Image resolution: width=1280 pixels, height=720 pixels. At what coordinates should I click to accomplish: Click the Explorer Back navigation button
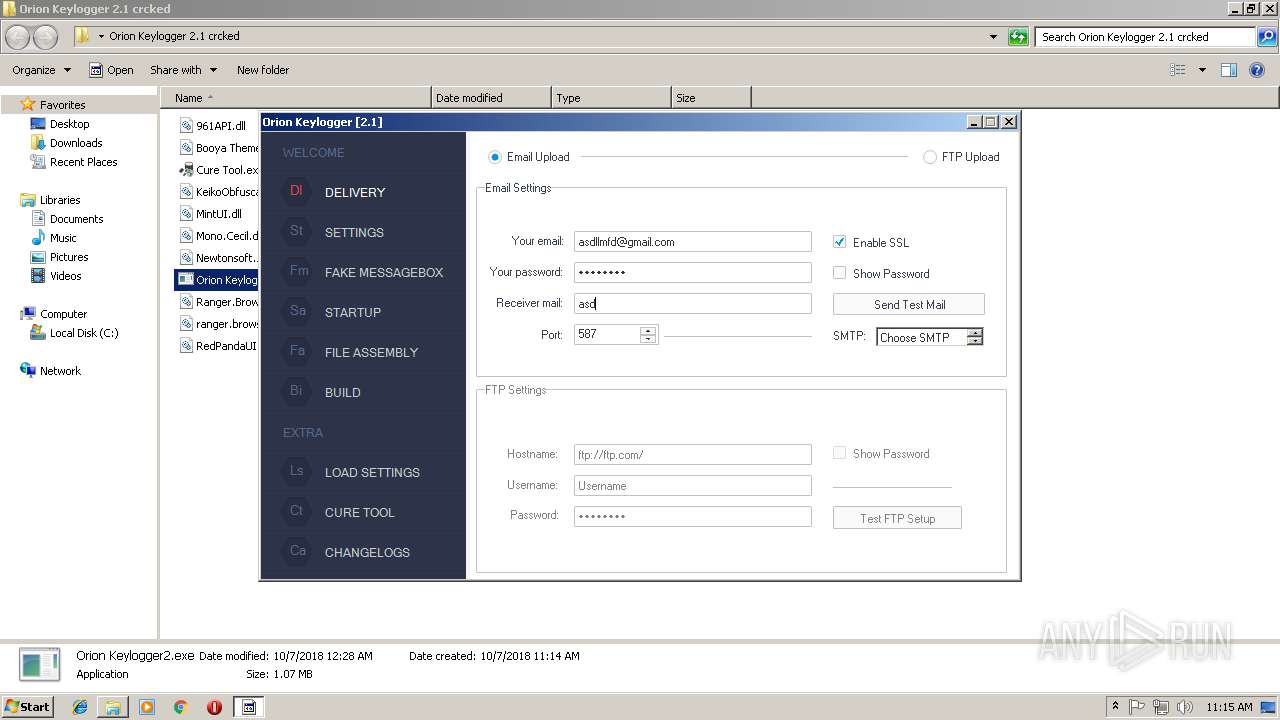pyautogui.click(x=18, y=37)
